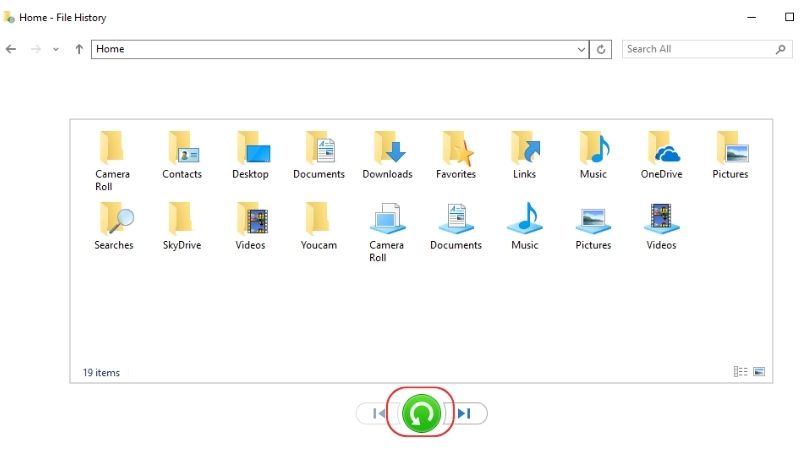800x450 pixels.
Task: Switch to large icons view layout
Action: point(759,371)
